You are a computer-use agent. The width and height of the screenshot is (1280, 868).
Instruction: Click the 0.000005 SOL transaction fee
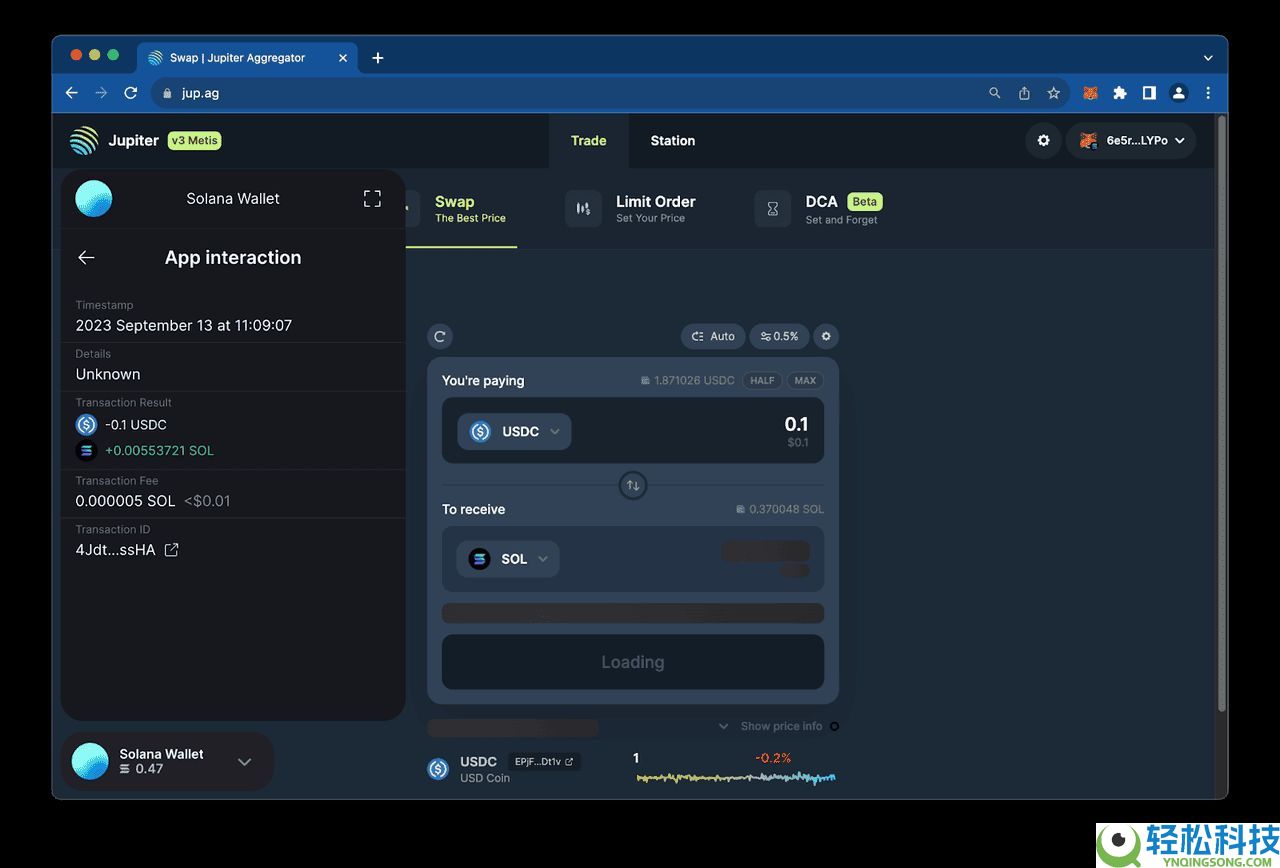(125, 501)
